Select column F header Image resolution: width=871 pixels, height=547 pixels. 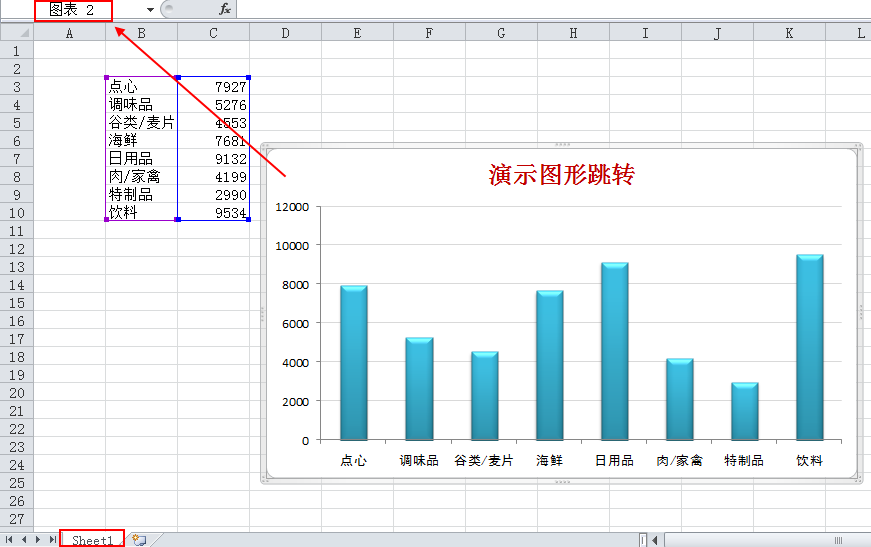(429, 33)
